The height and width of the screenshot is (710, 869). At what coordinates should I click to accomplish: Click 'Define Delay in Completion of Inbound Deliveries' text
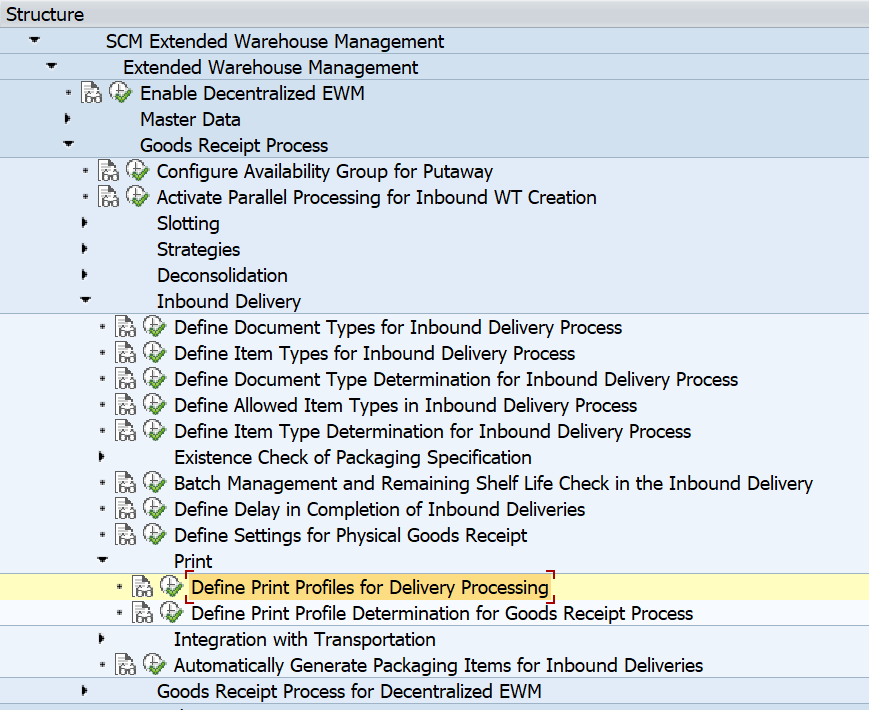click(380, 509)
